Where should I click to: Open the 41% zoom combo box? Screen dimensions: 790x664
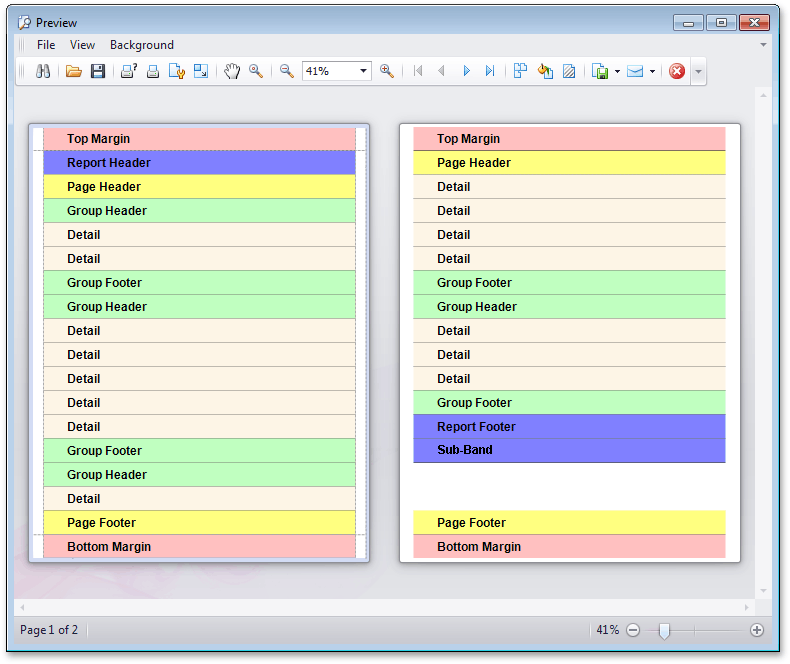tap(337, 71)
